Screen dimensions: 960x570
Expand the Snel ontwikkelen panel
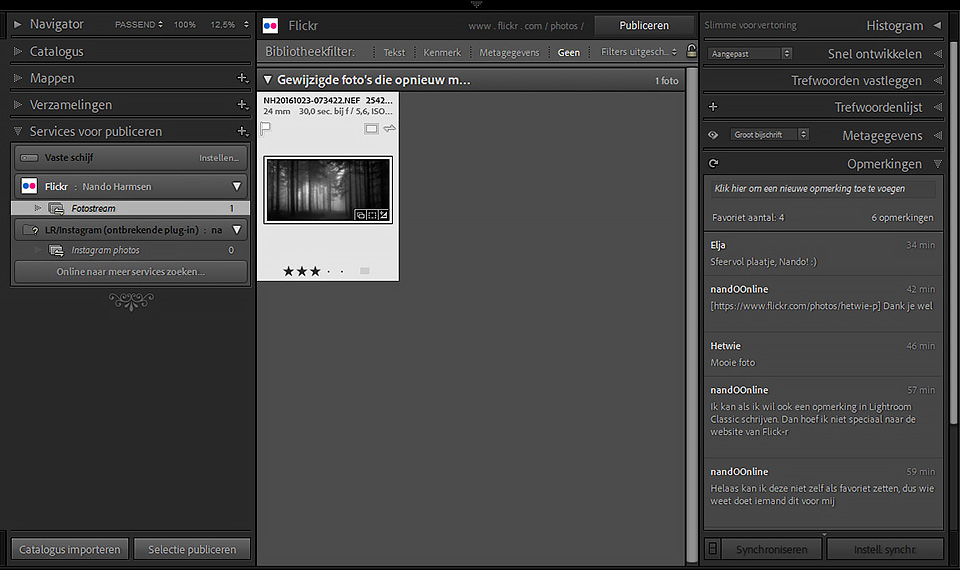(937, 54)
